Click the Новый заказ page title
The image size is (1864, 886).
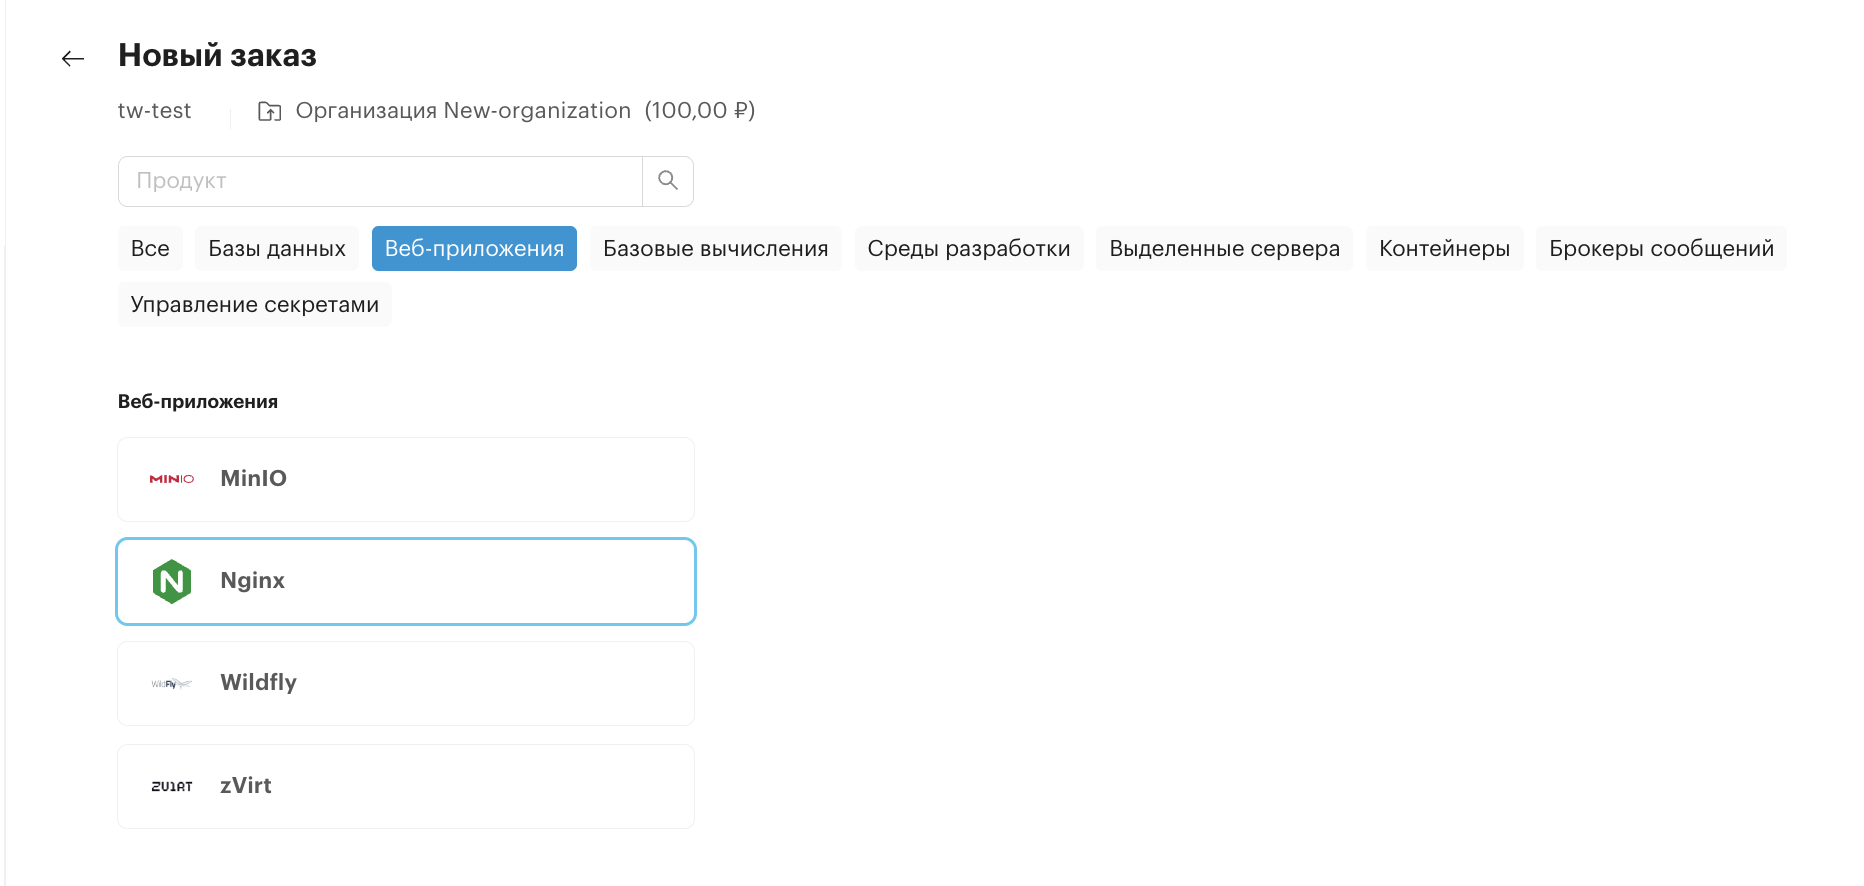coord(217,56)
